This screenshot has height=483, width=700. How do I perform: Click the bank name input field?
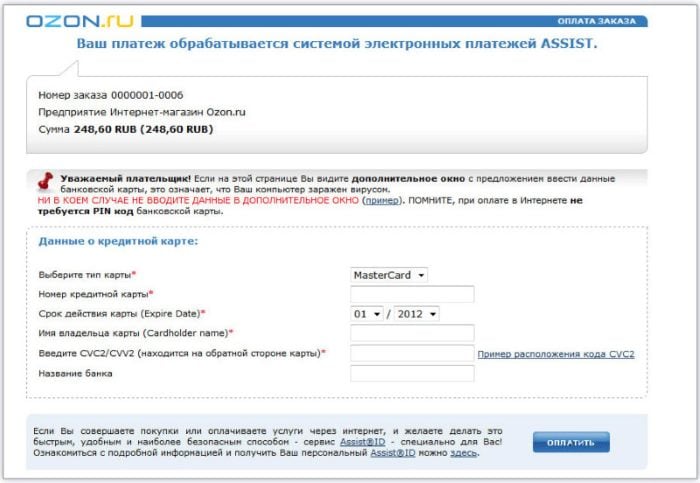pyautogui.click(x=412, y=374)
